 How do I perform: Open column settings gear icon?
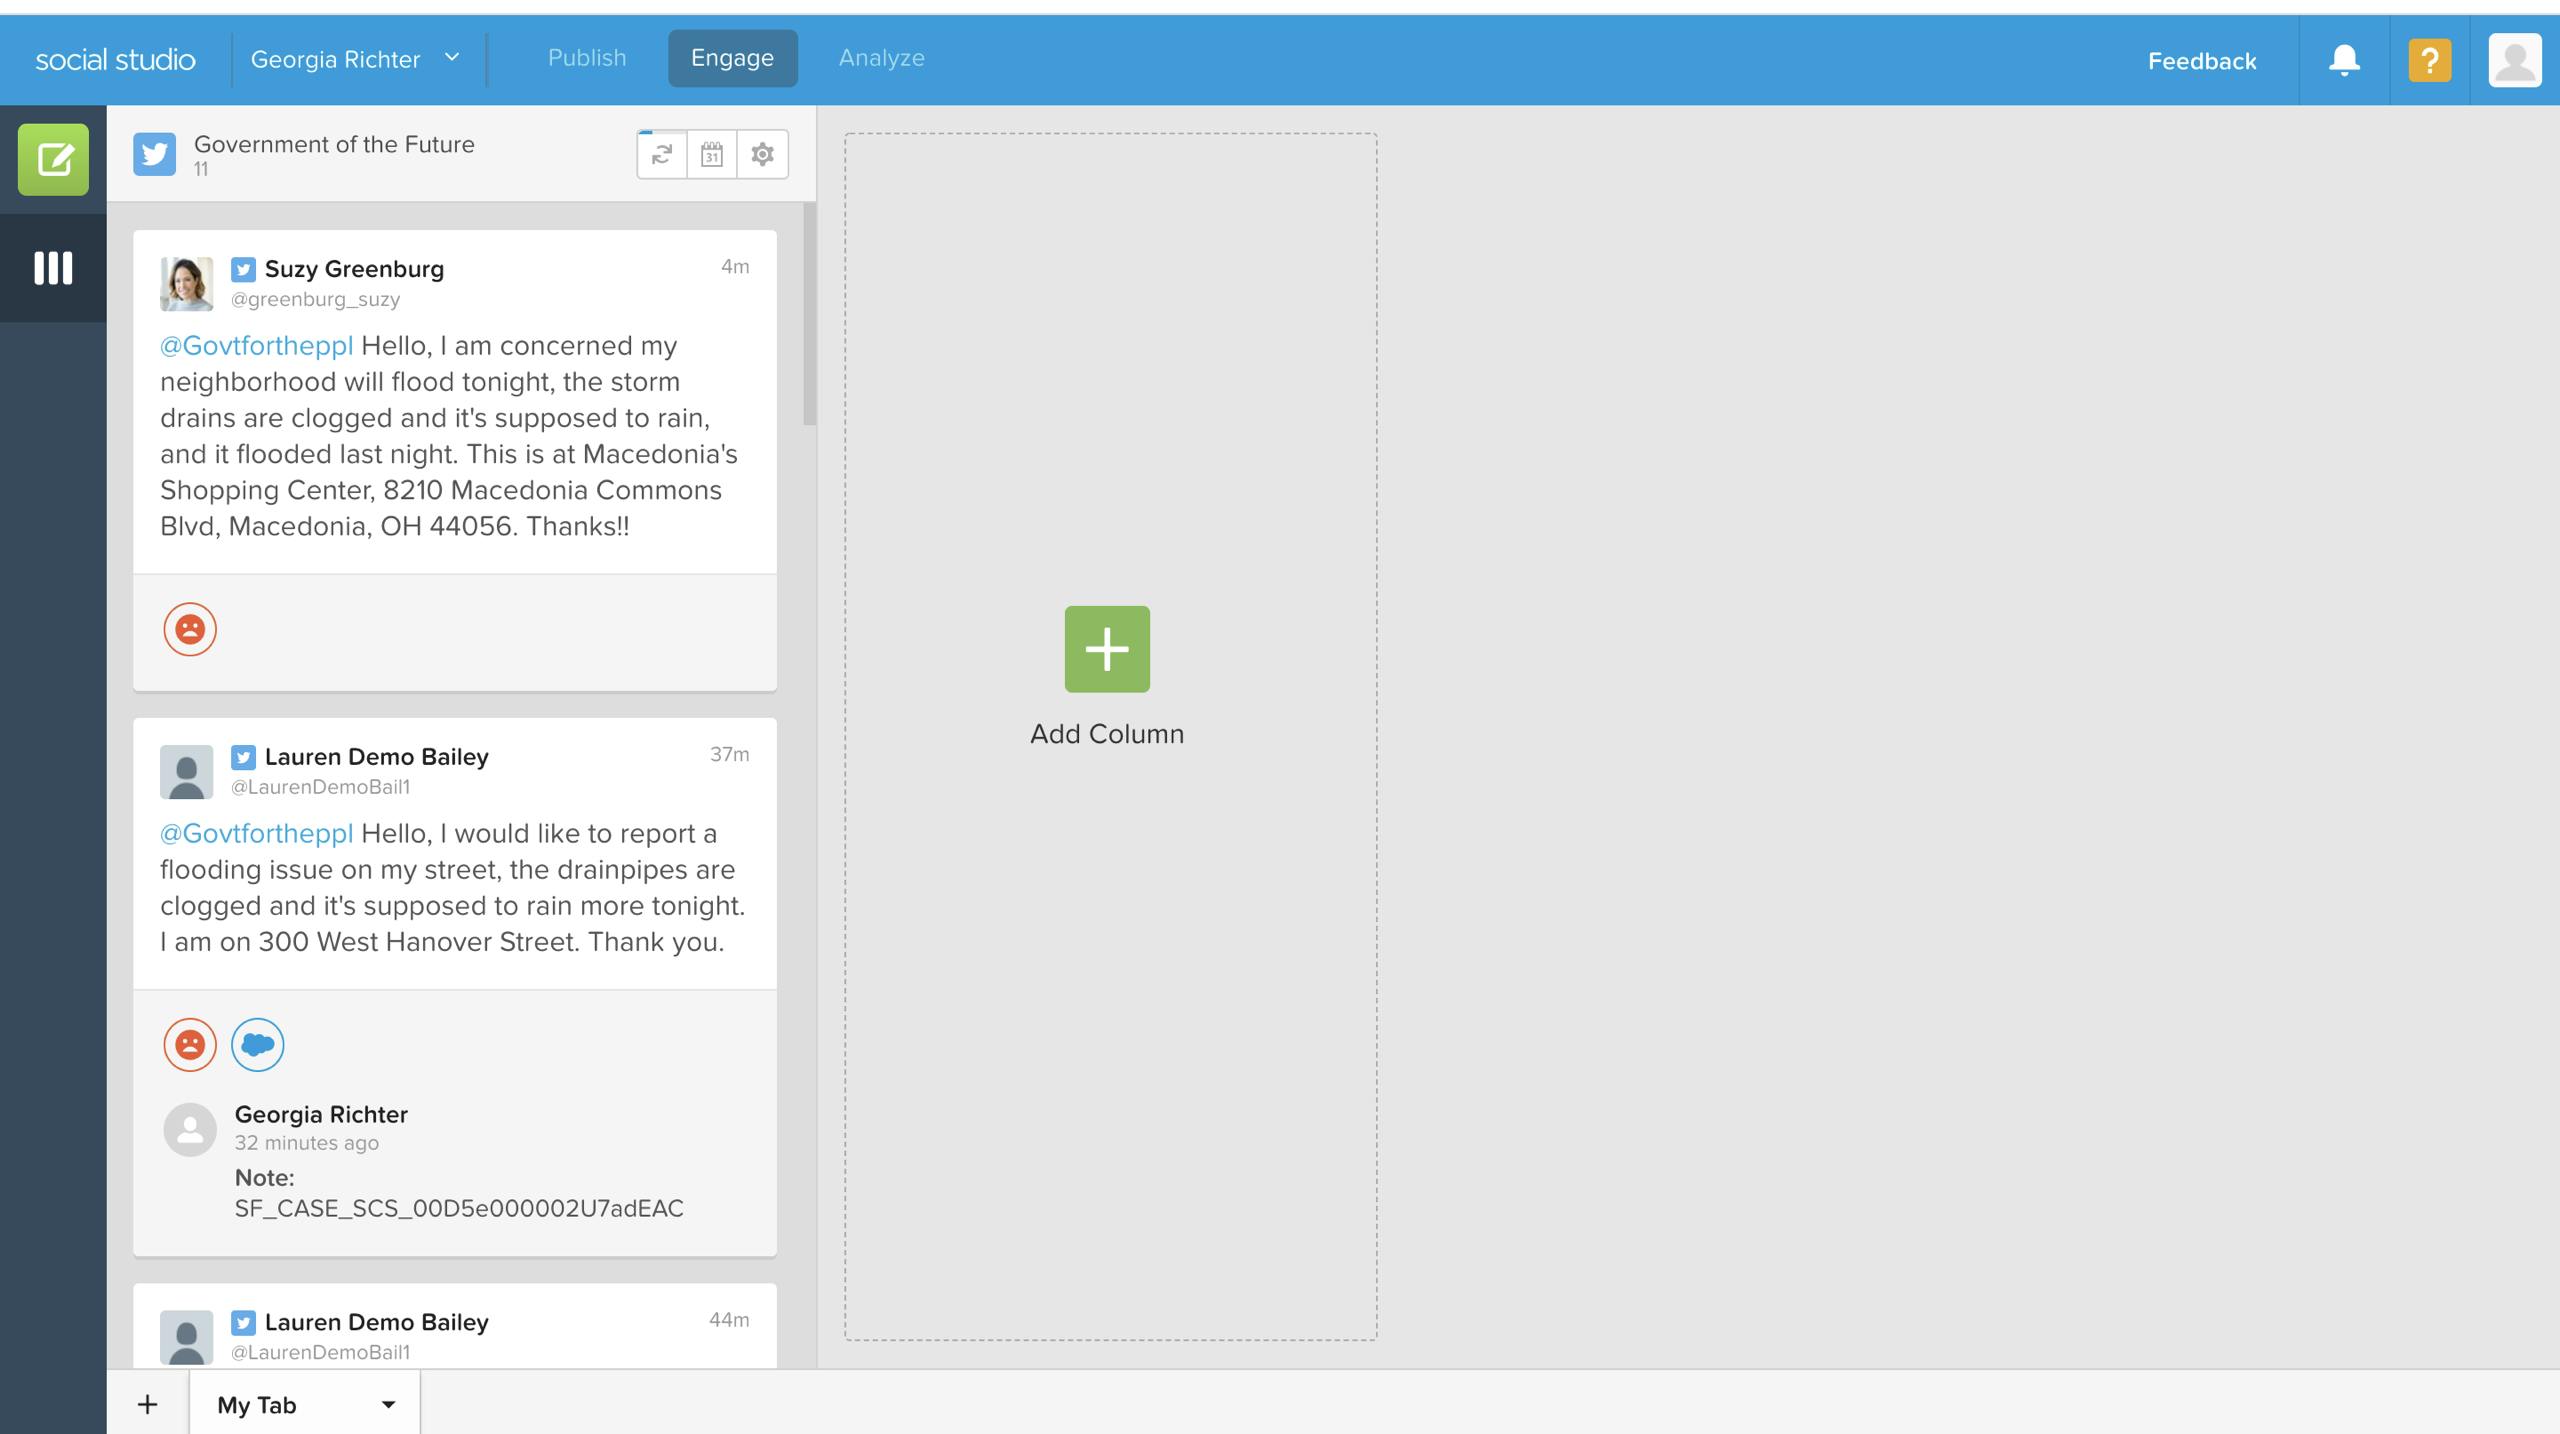coord(762,155)
